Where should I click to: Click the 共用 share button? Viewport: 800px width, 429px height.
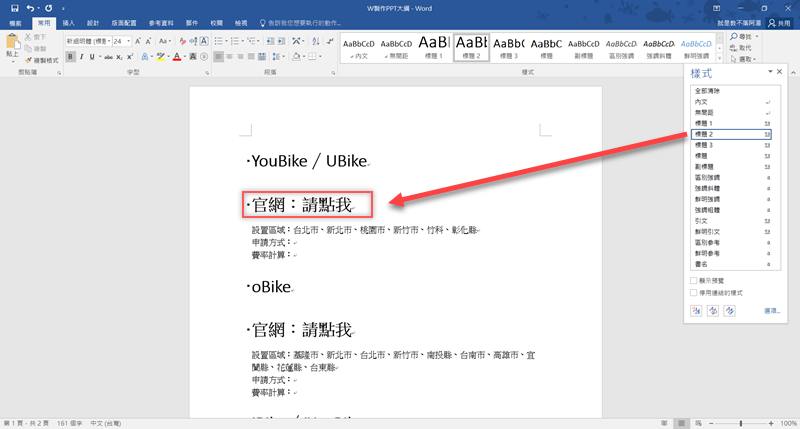click(776, 21)
